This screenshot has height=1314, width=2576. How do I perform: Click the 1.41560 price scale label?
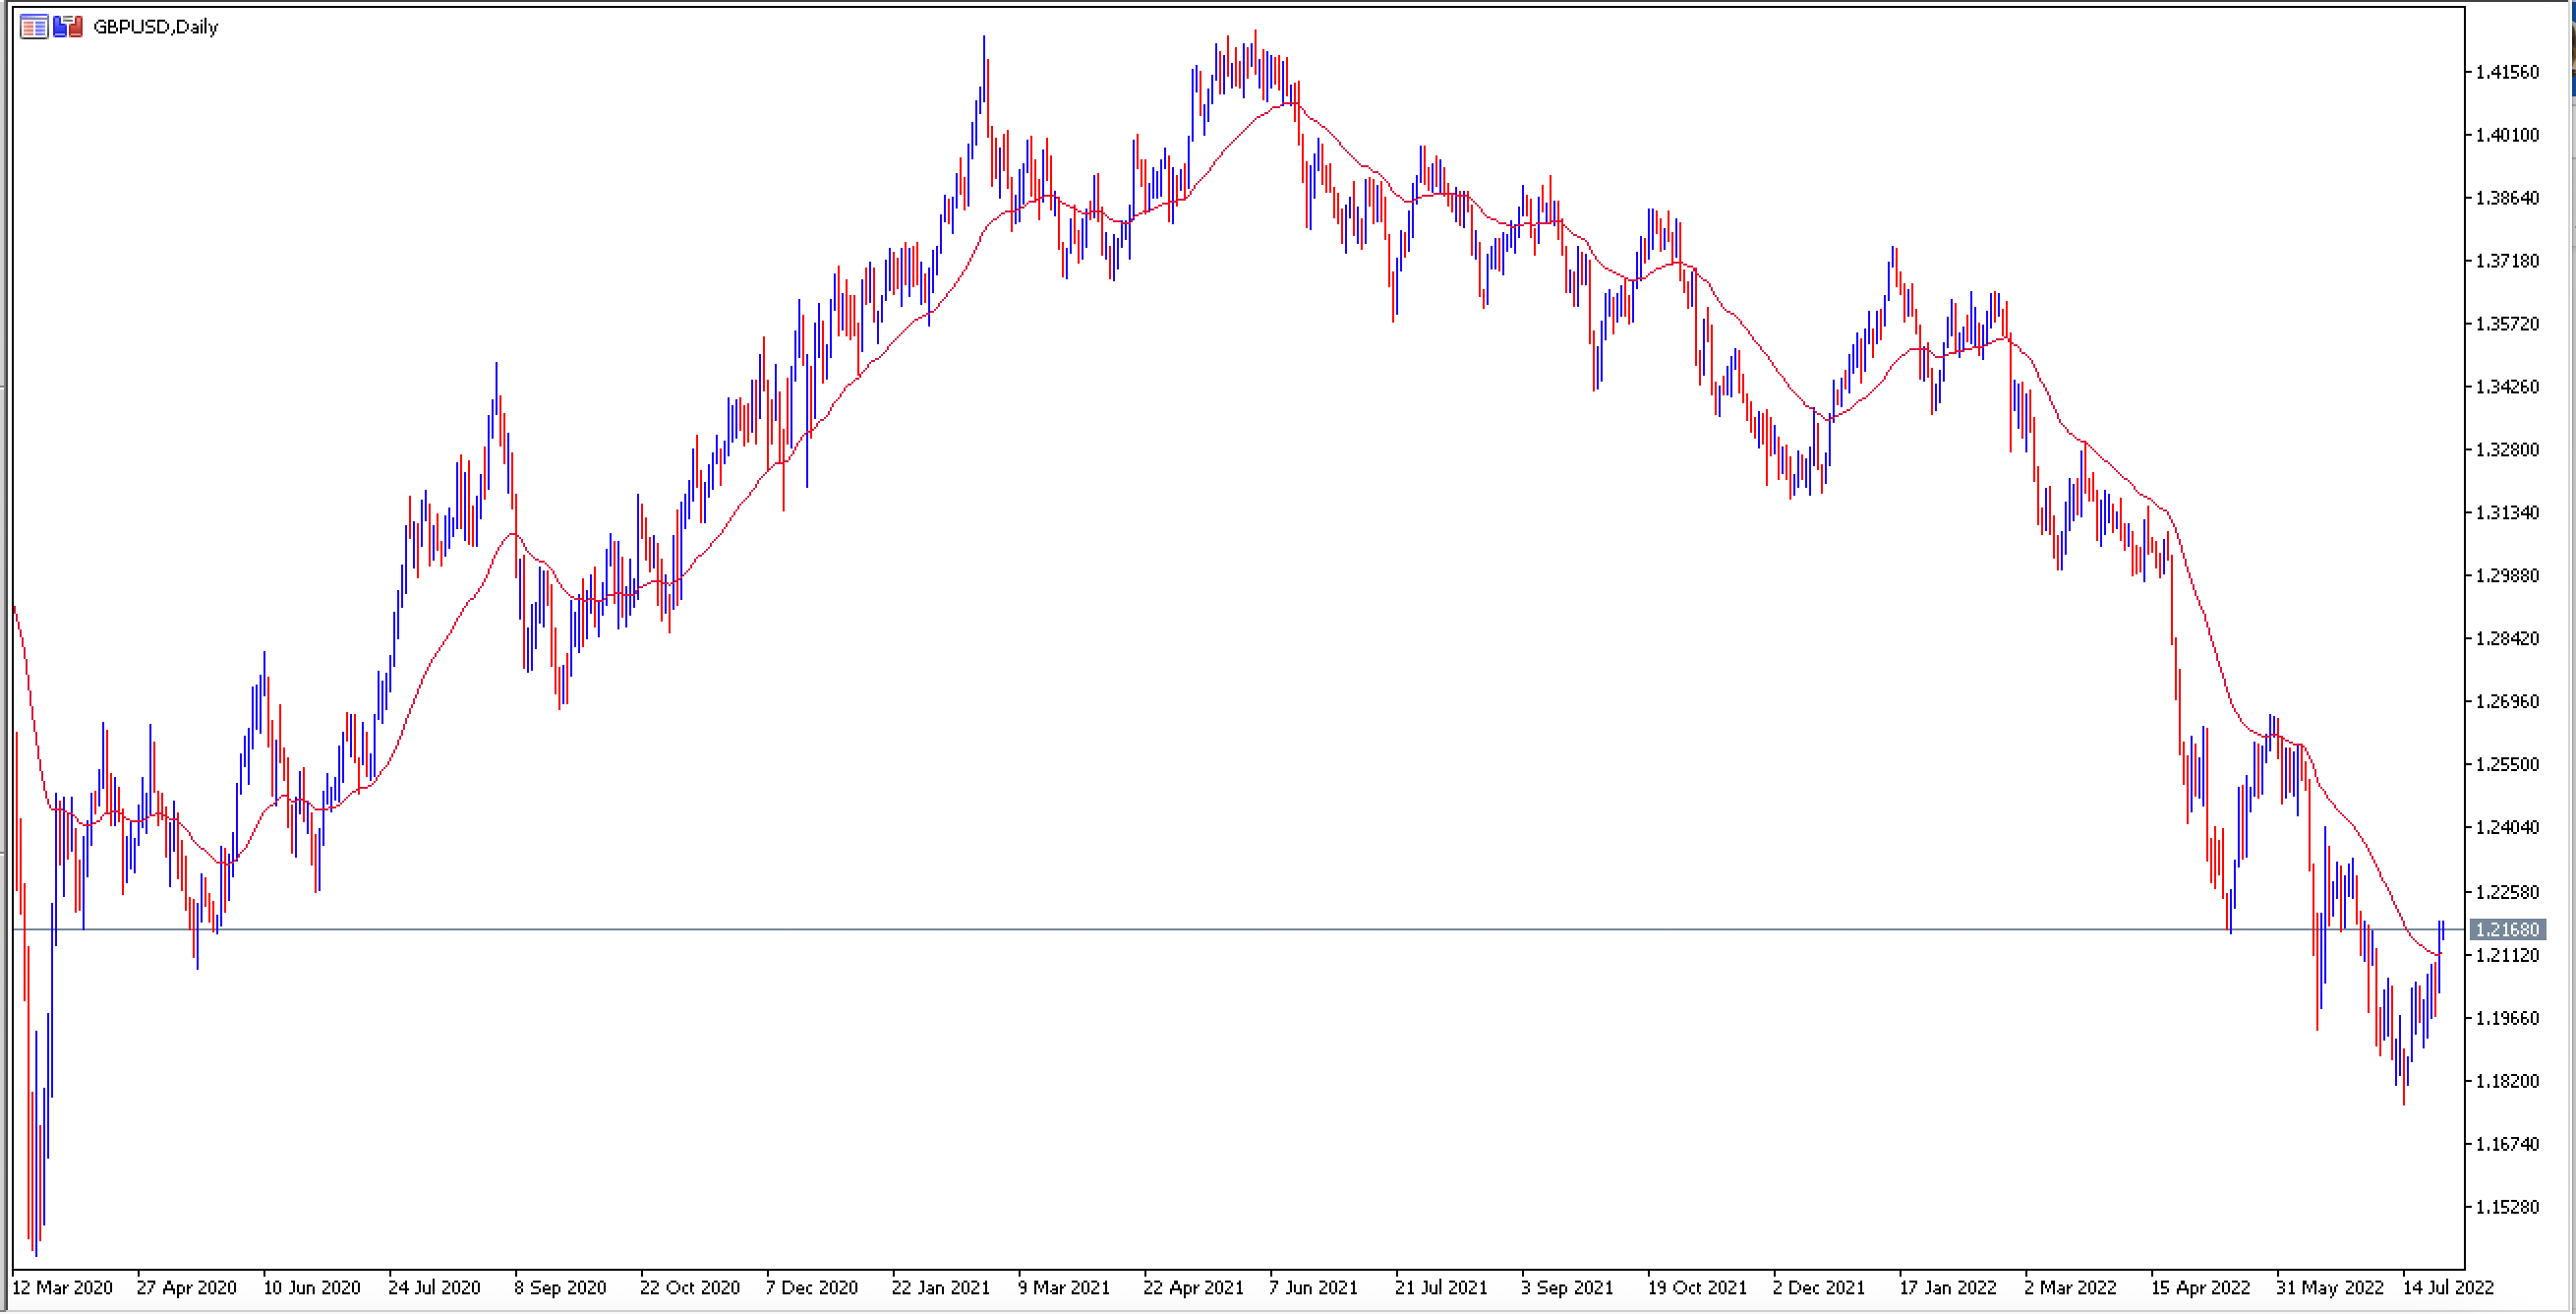point(2506,72)
